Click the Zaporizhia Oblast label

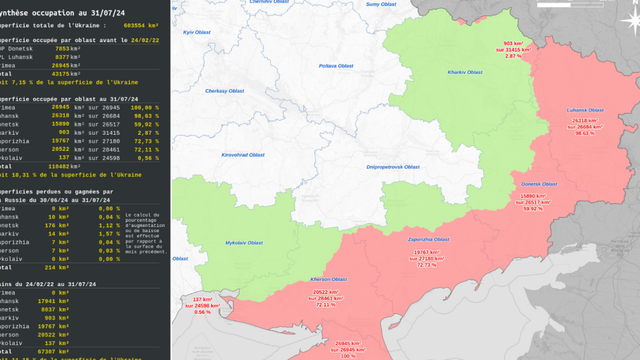pyautogui.click(x=429, y=240)
